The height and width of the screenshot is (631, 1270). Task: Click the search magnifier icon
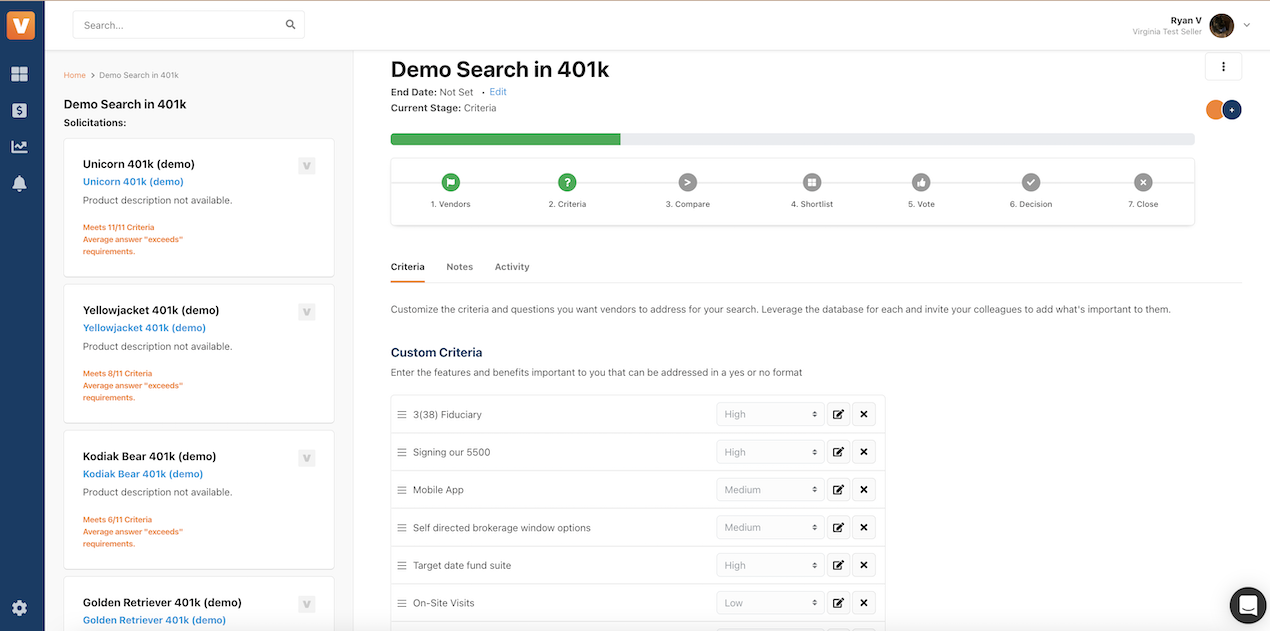(291, 25)
